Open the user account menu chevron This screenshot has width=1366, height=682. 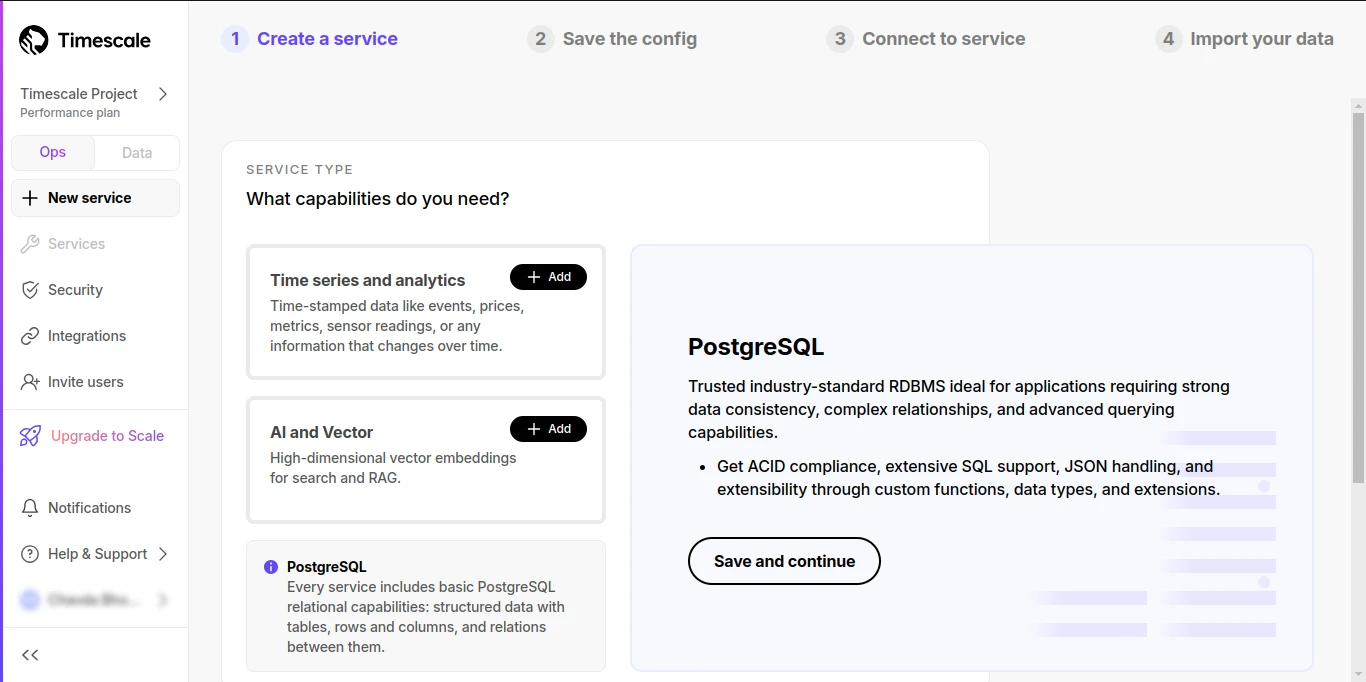[x=163, y=600]
